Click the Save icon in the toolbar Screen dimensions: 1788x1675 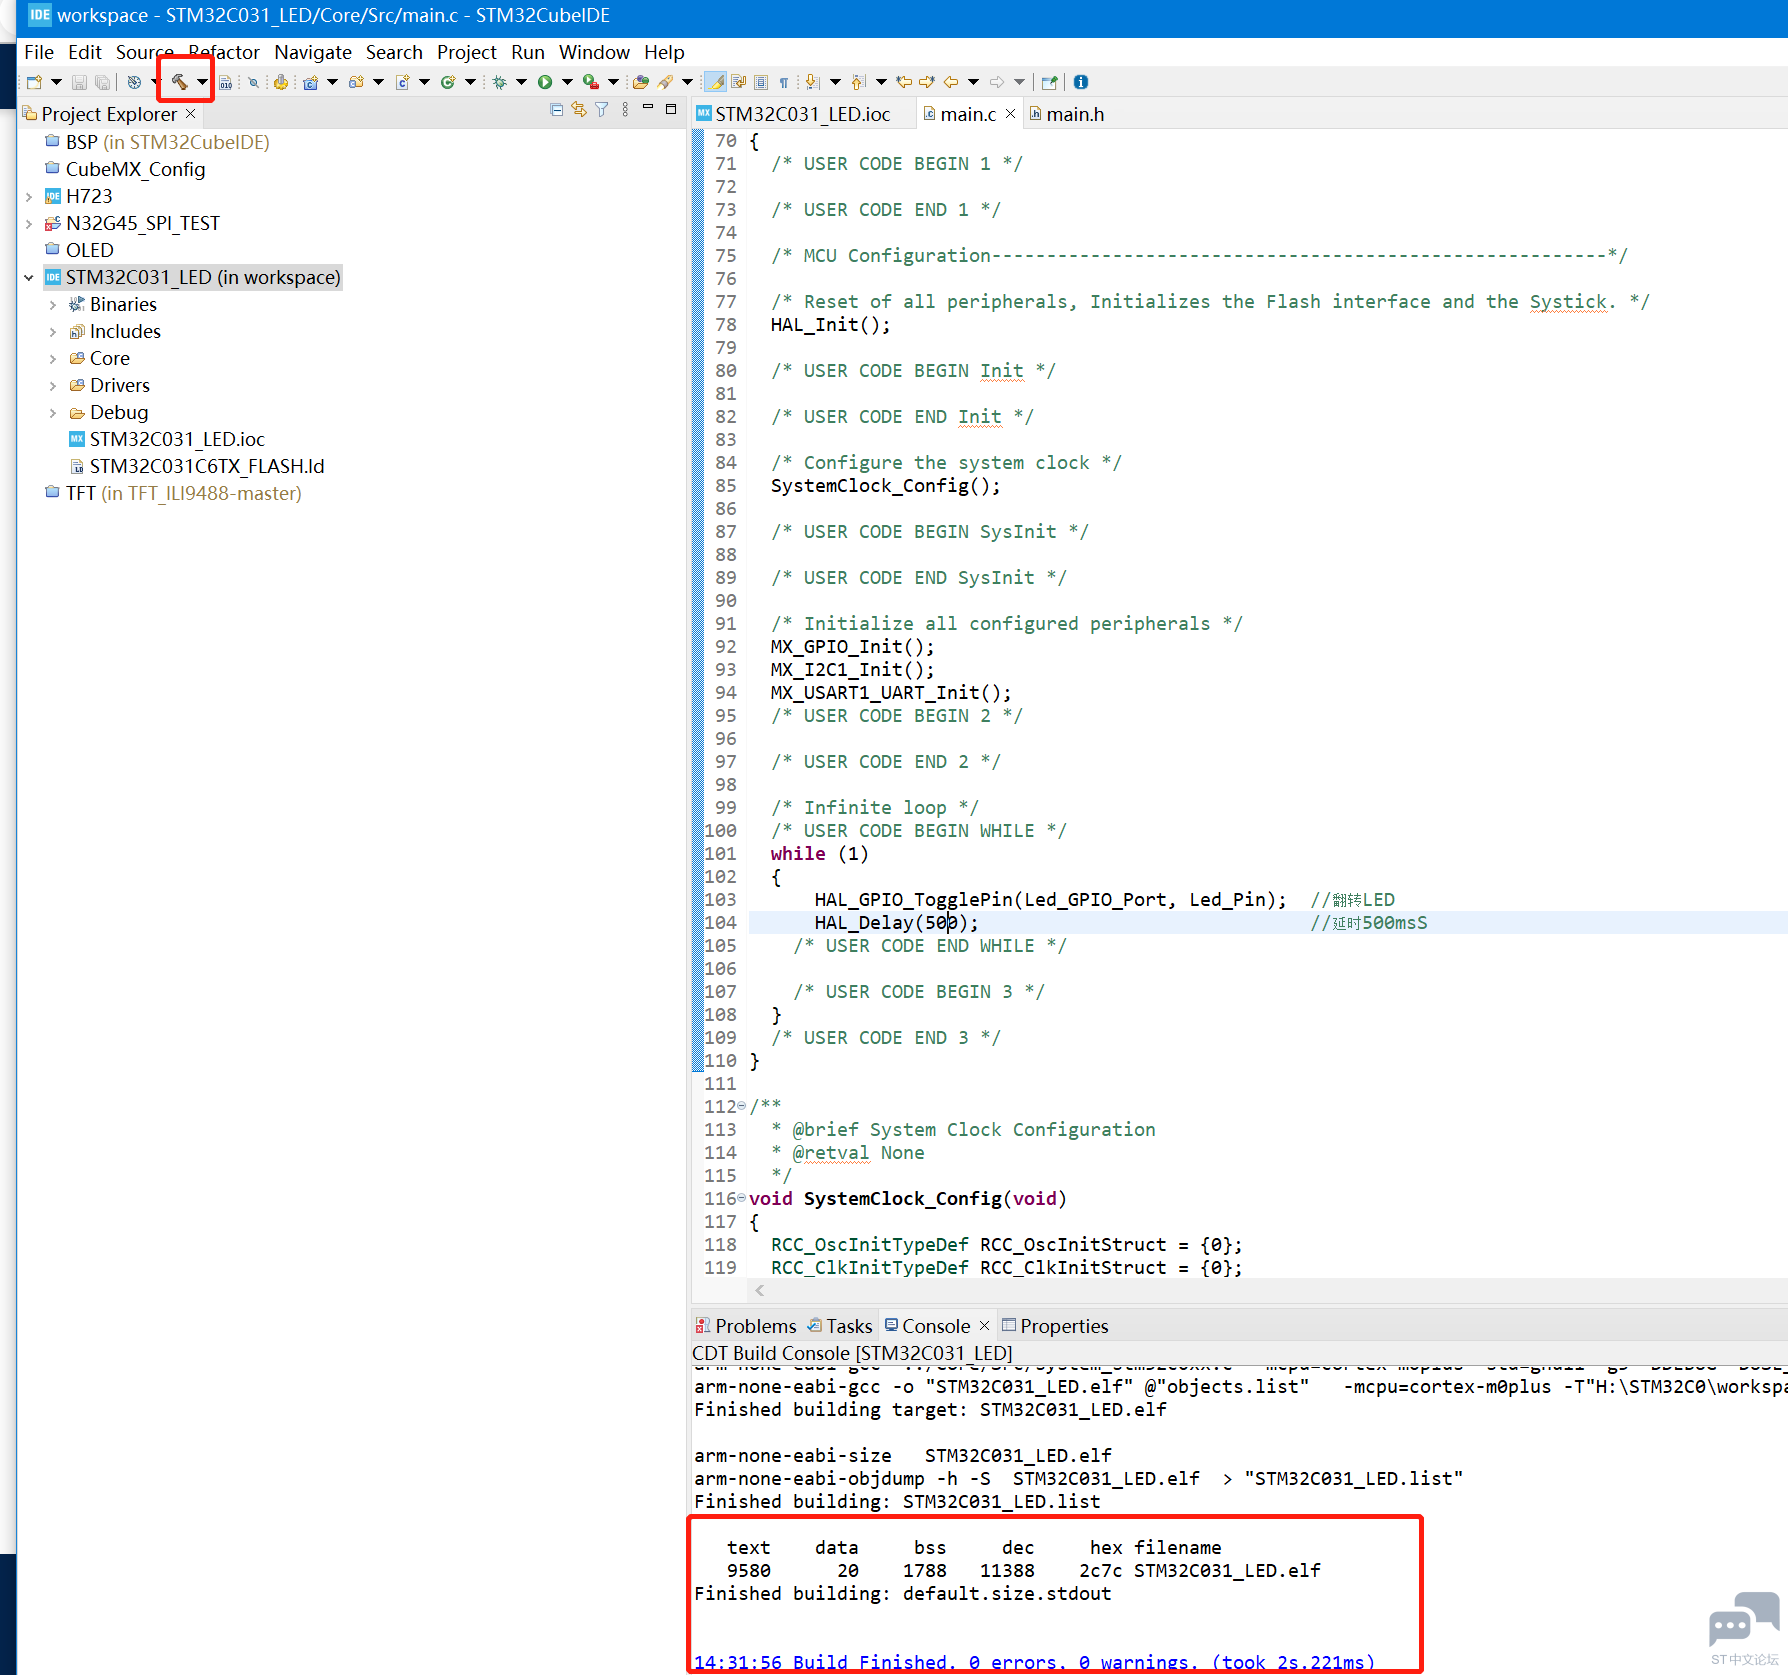tap(79, 82)
